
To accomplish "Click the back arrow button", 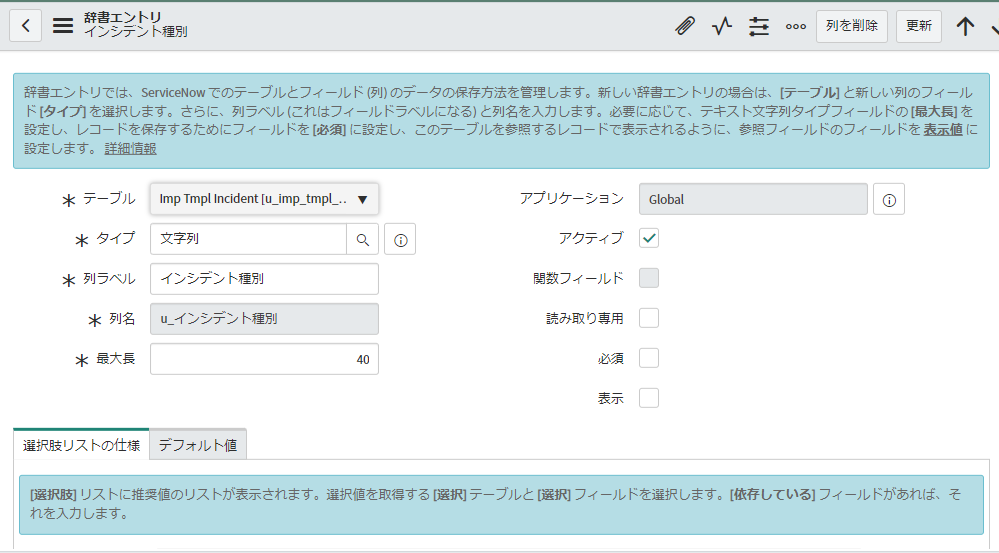I will [x=25, y=25].
